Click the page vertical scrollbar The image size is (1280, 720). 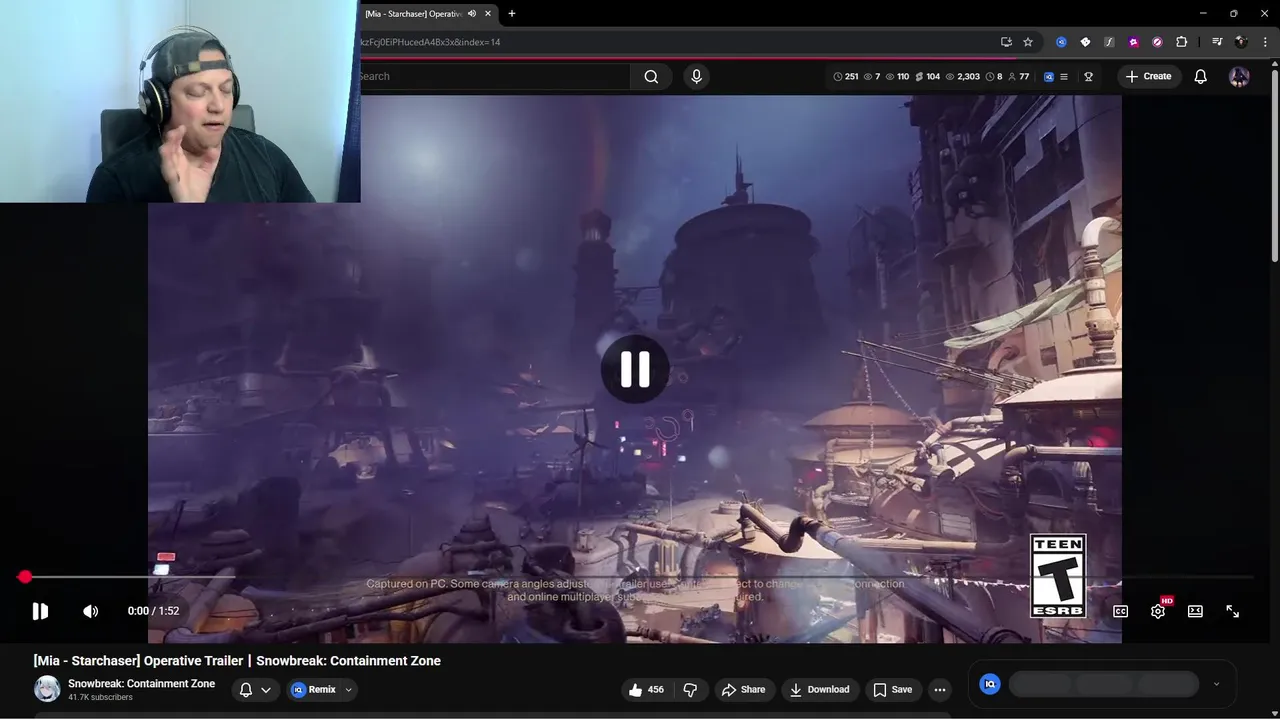pyautogui.click(x=1274, y=165)
